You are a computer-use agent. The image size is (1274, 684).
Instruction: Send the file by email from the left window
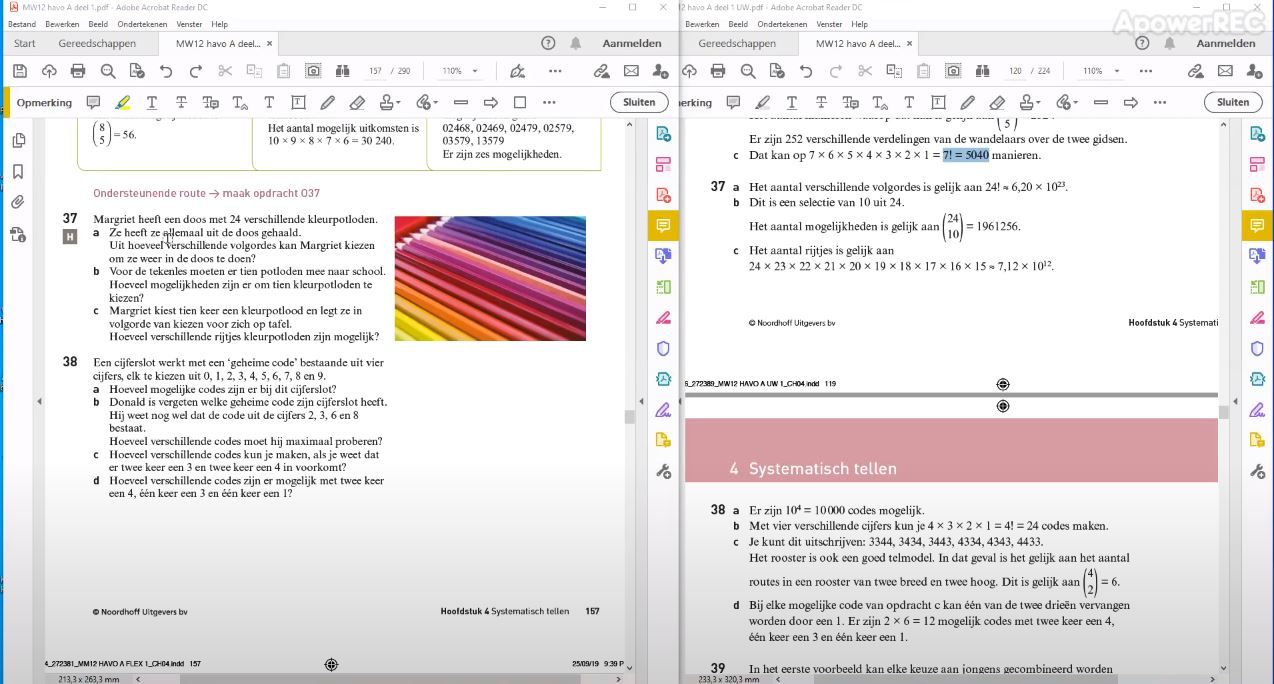(631, 71)
